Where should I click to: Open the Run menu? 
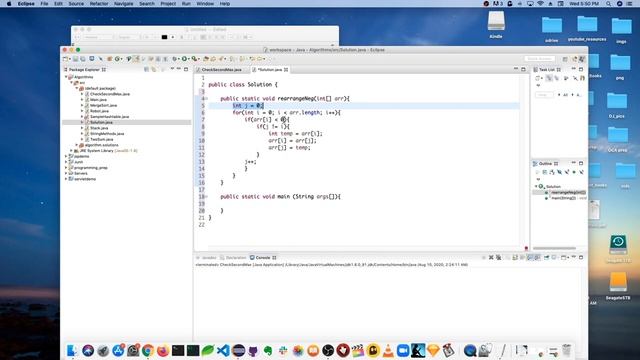tap(186, 4)
